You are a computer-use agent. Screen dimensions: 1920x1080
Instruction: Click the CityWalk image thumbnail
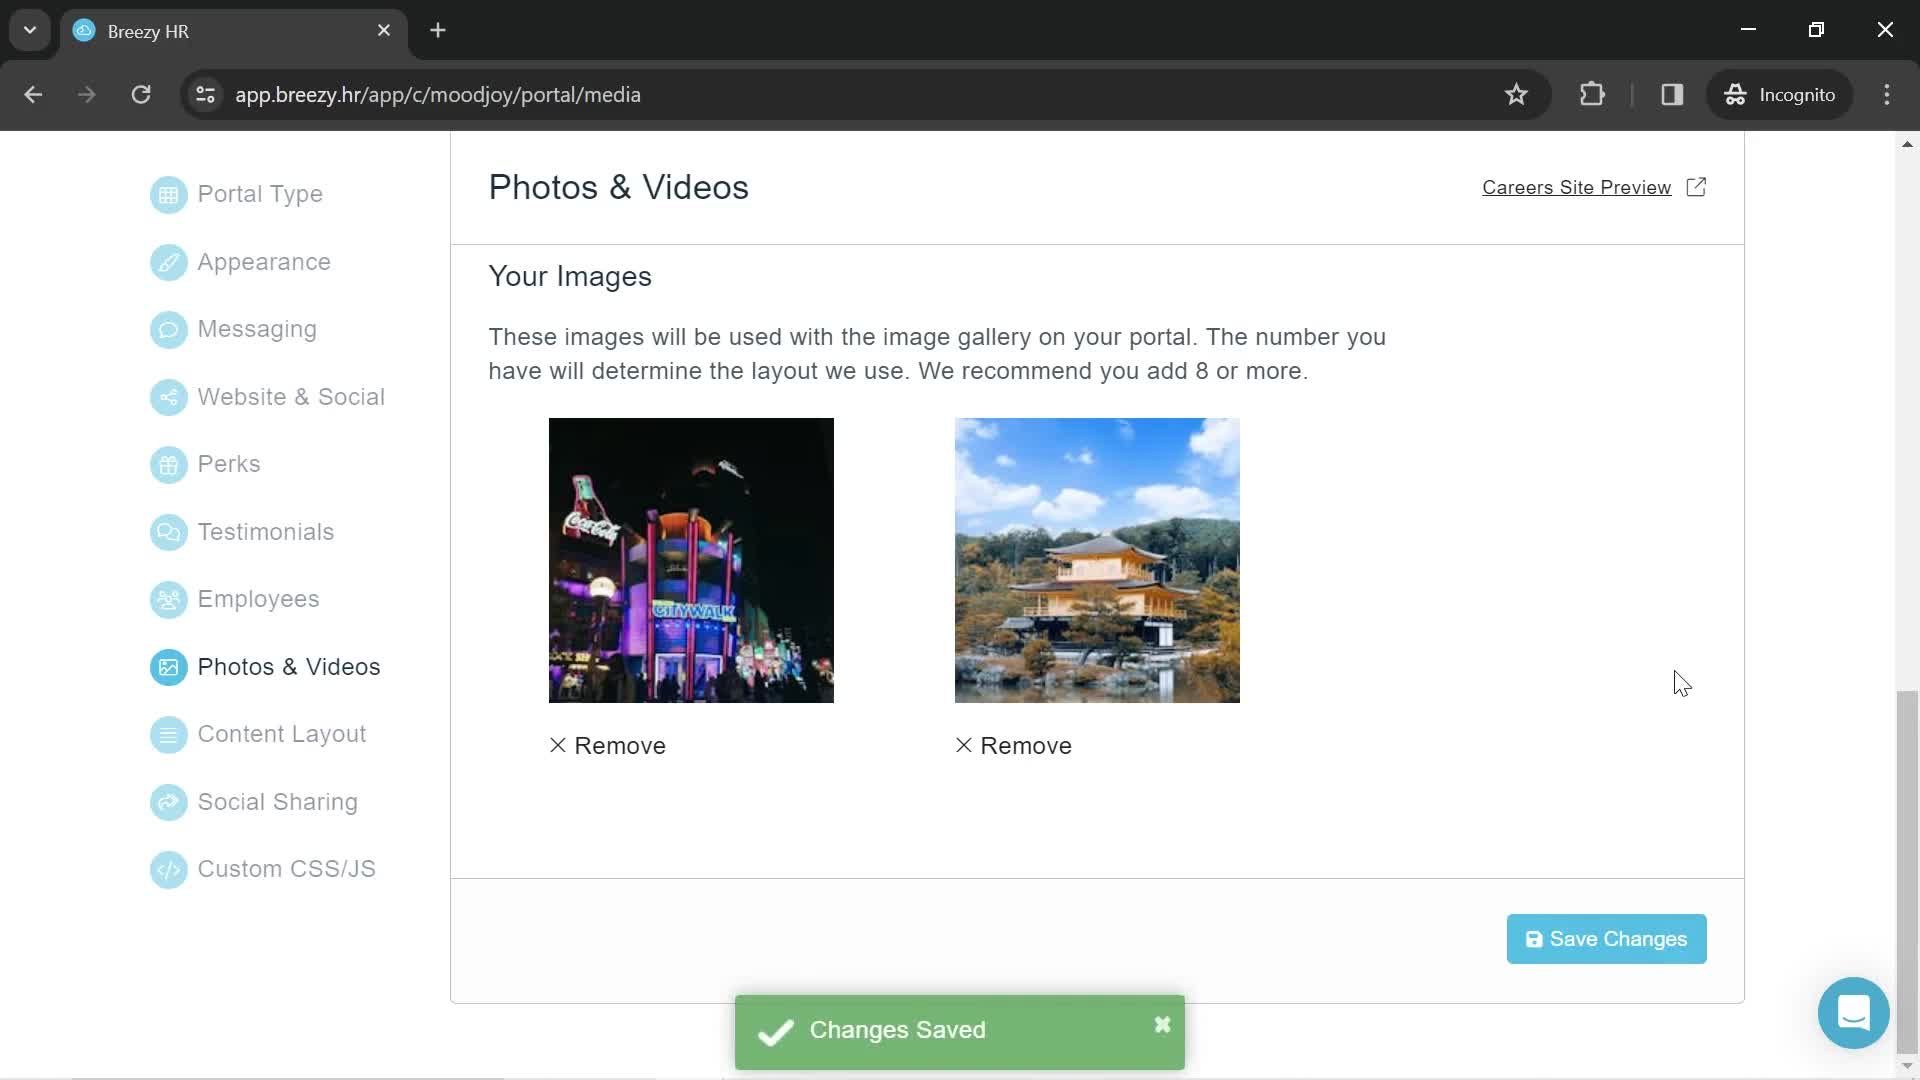click(690, 560)
